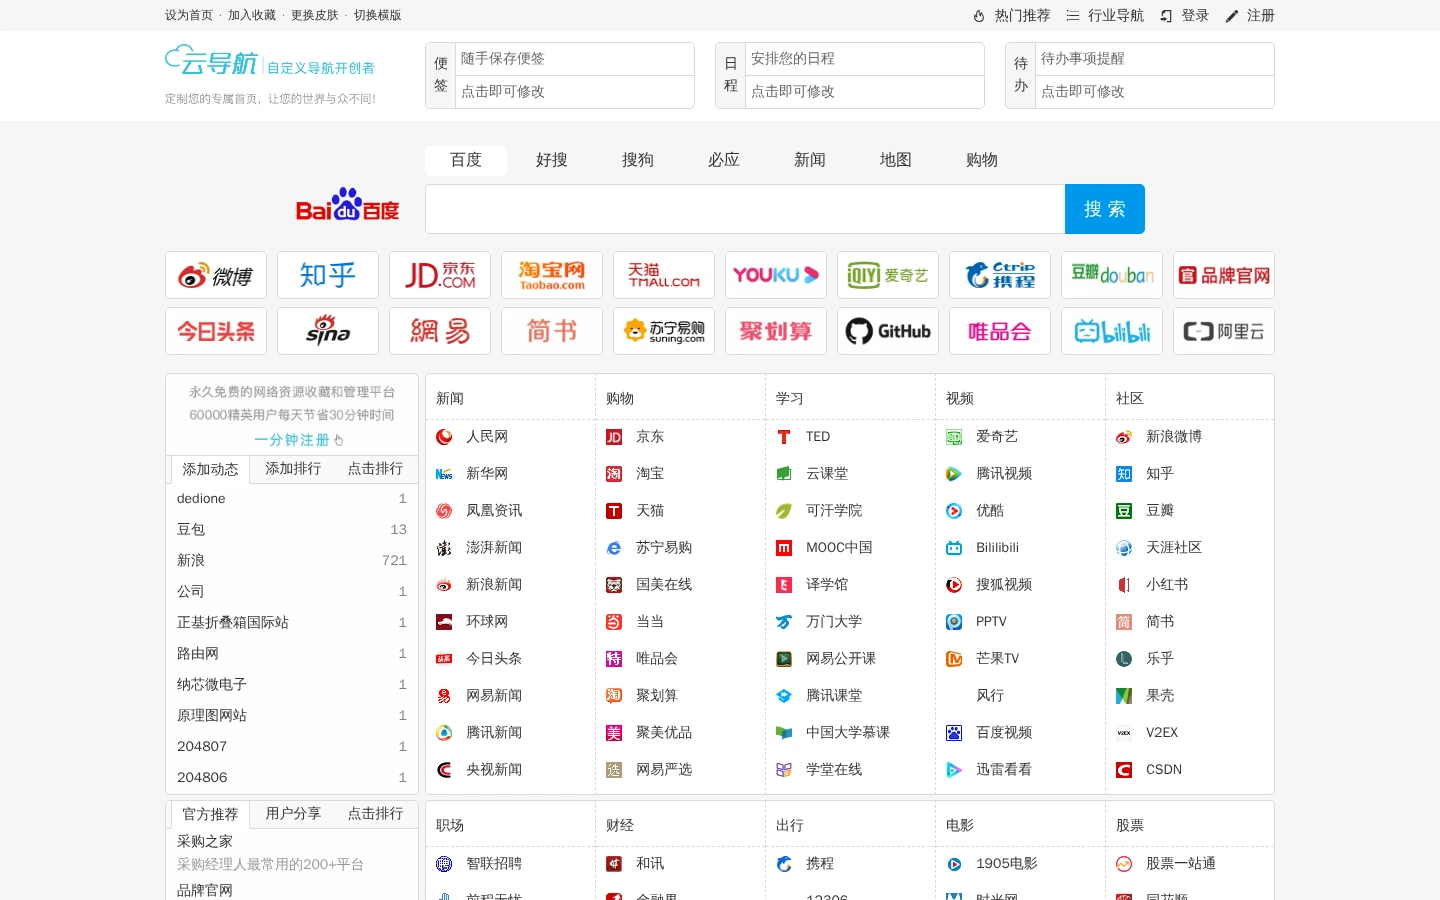Screen dimensions: 1440x900
Task: Switch to the 添加排行 tab
Action: [293, 468]
